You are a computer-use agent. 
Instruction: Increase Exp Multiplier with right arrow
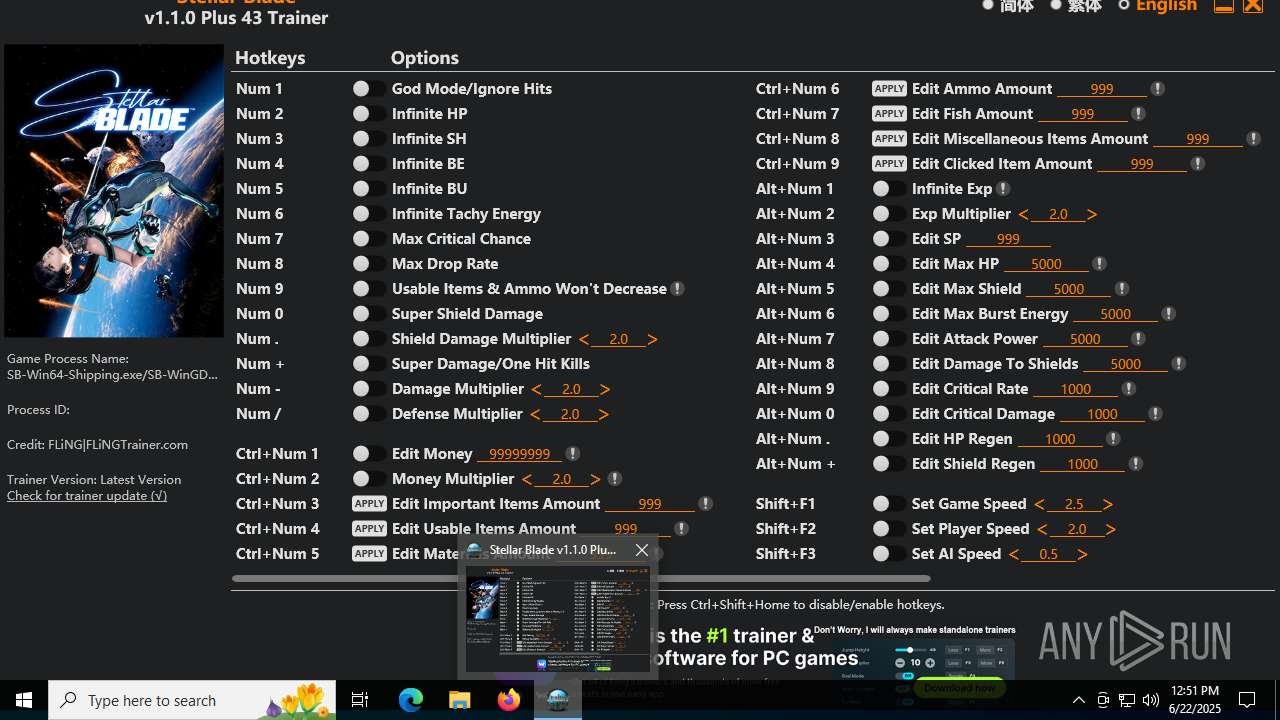pyautogui.click(x=1092, y=214)
